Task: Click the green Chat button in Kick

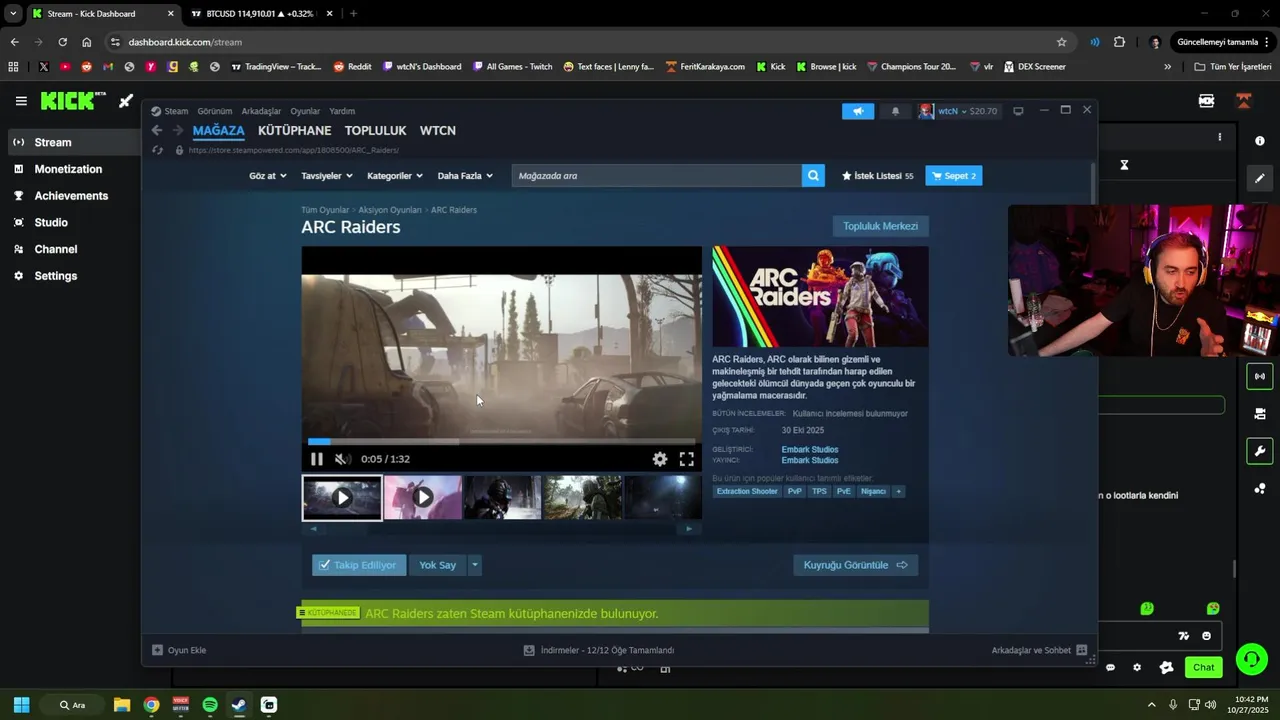Action: (x=1204, y=667)
